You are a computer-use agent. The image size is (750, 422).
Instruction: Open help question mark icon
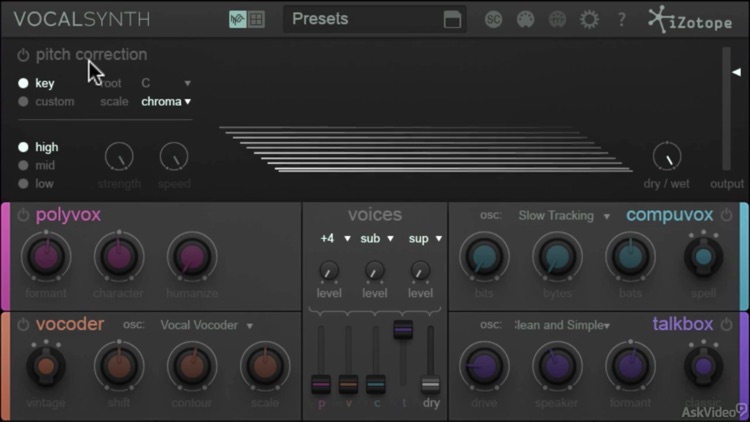pos(621,19)
